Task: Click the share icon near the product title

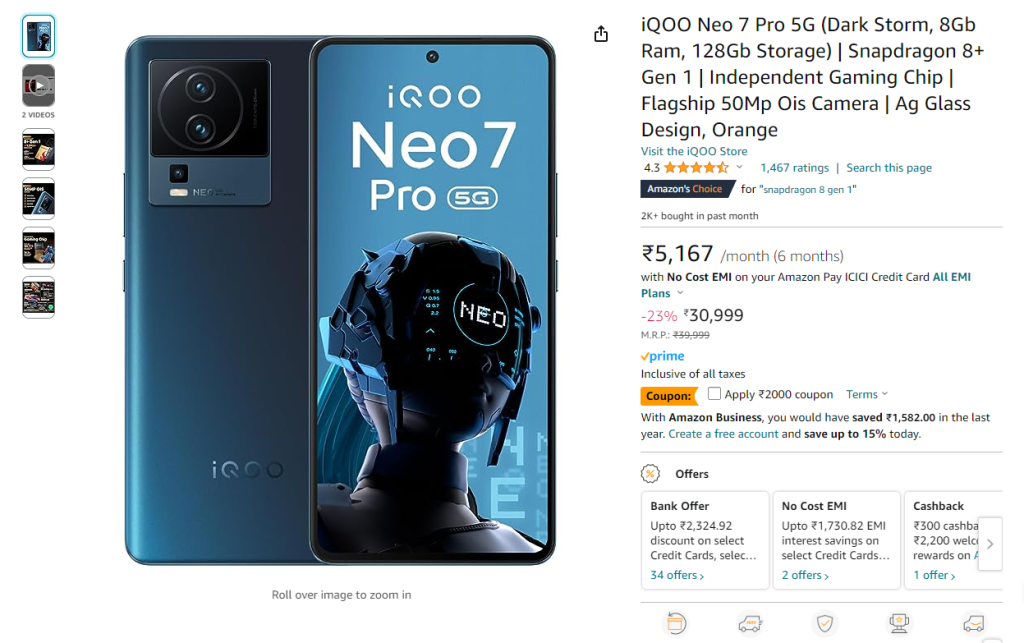Action: (601, 33)
